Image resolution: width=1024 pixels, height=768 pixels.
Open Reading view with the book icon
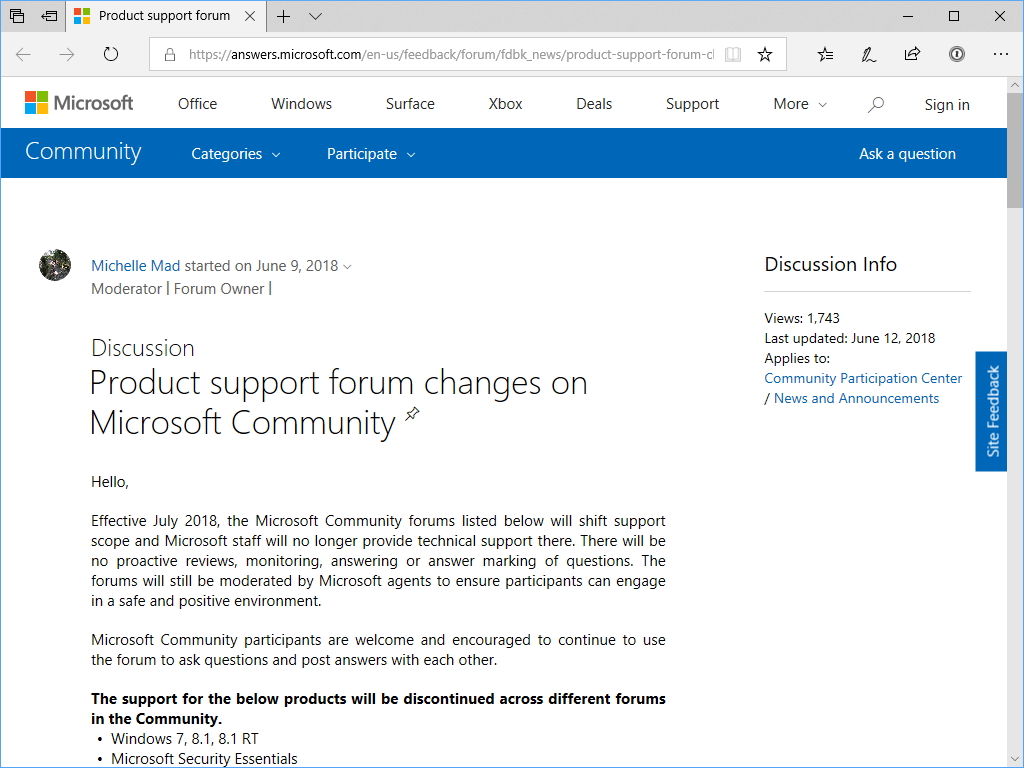point(733,54)
